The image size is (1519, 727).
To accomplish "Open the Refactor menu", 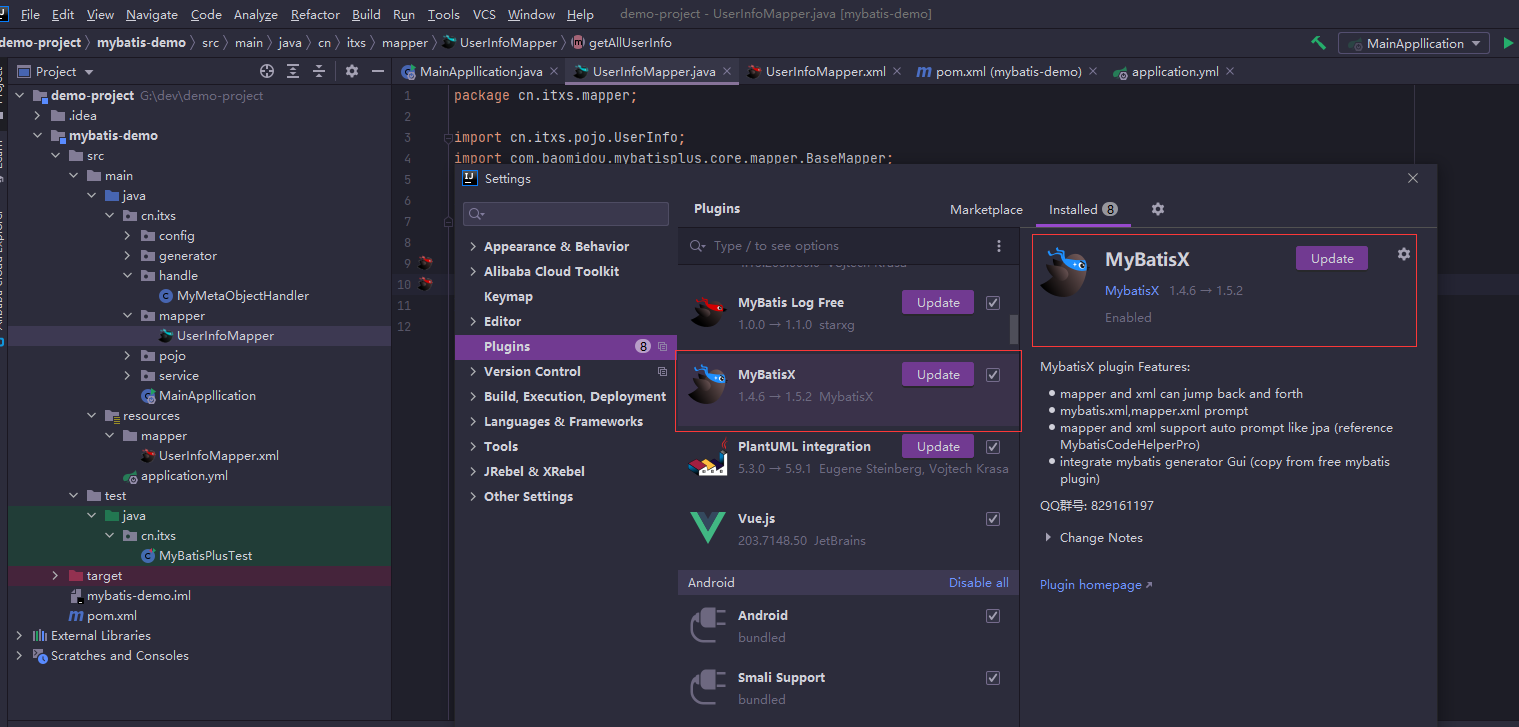I will [x=315, y=14].
